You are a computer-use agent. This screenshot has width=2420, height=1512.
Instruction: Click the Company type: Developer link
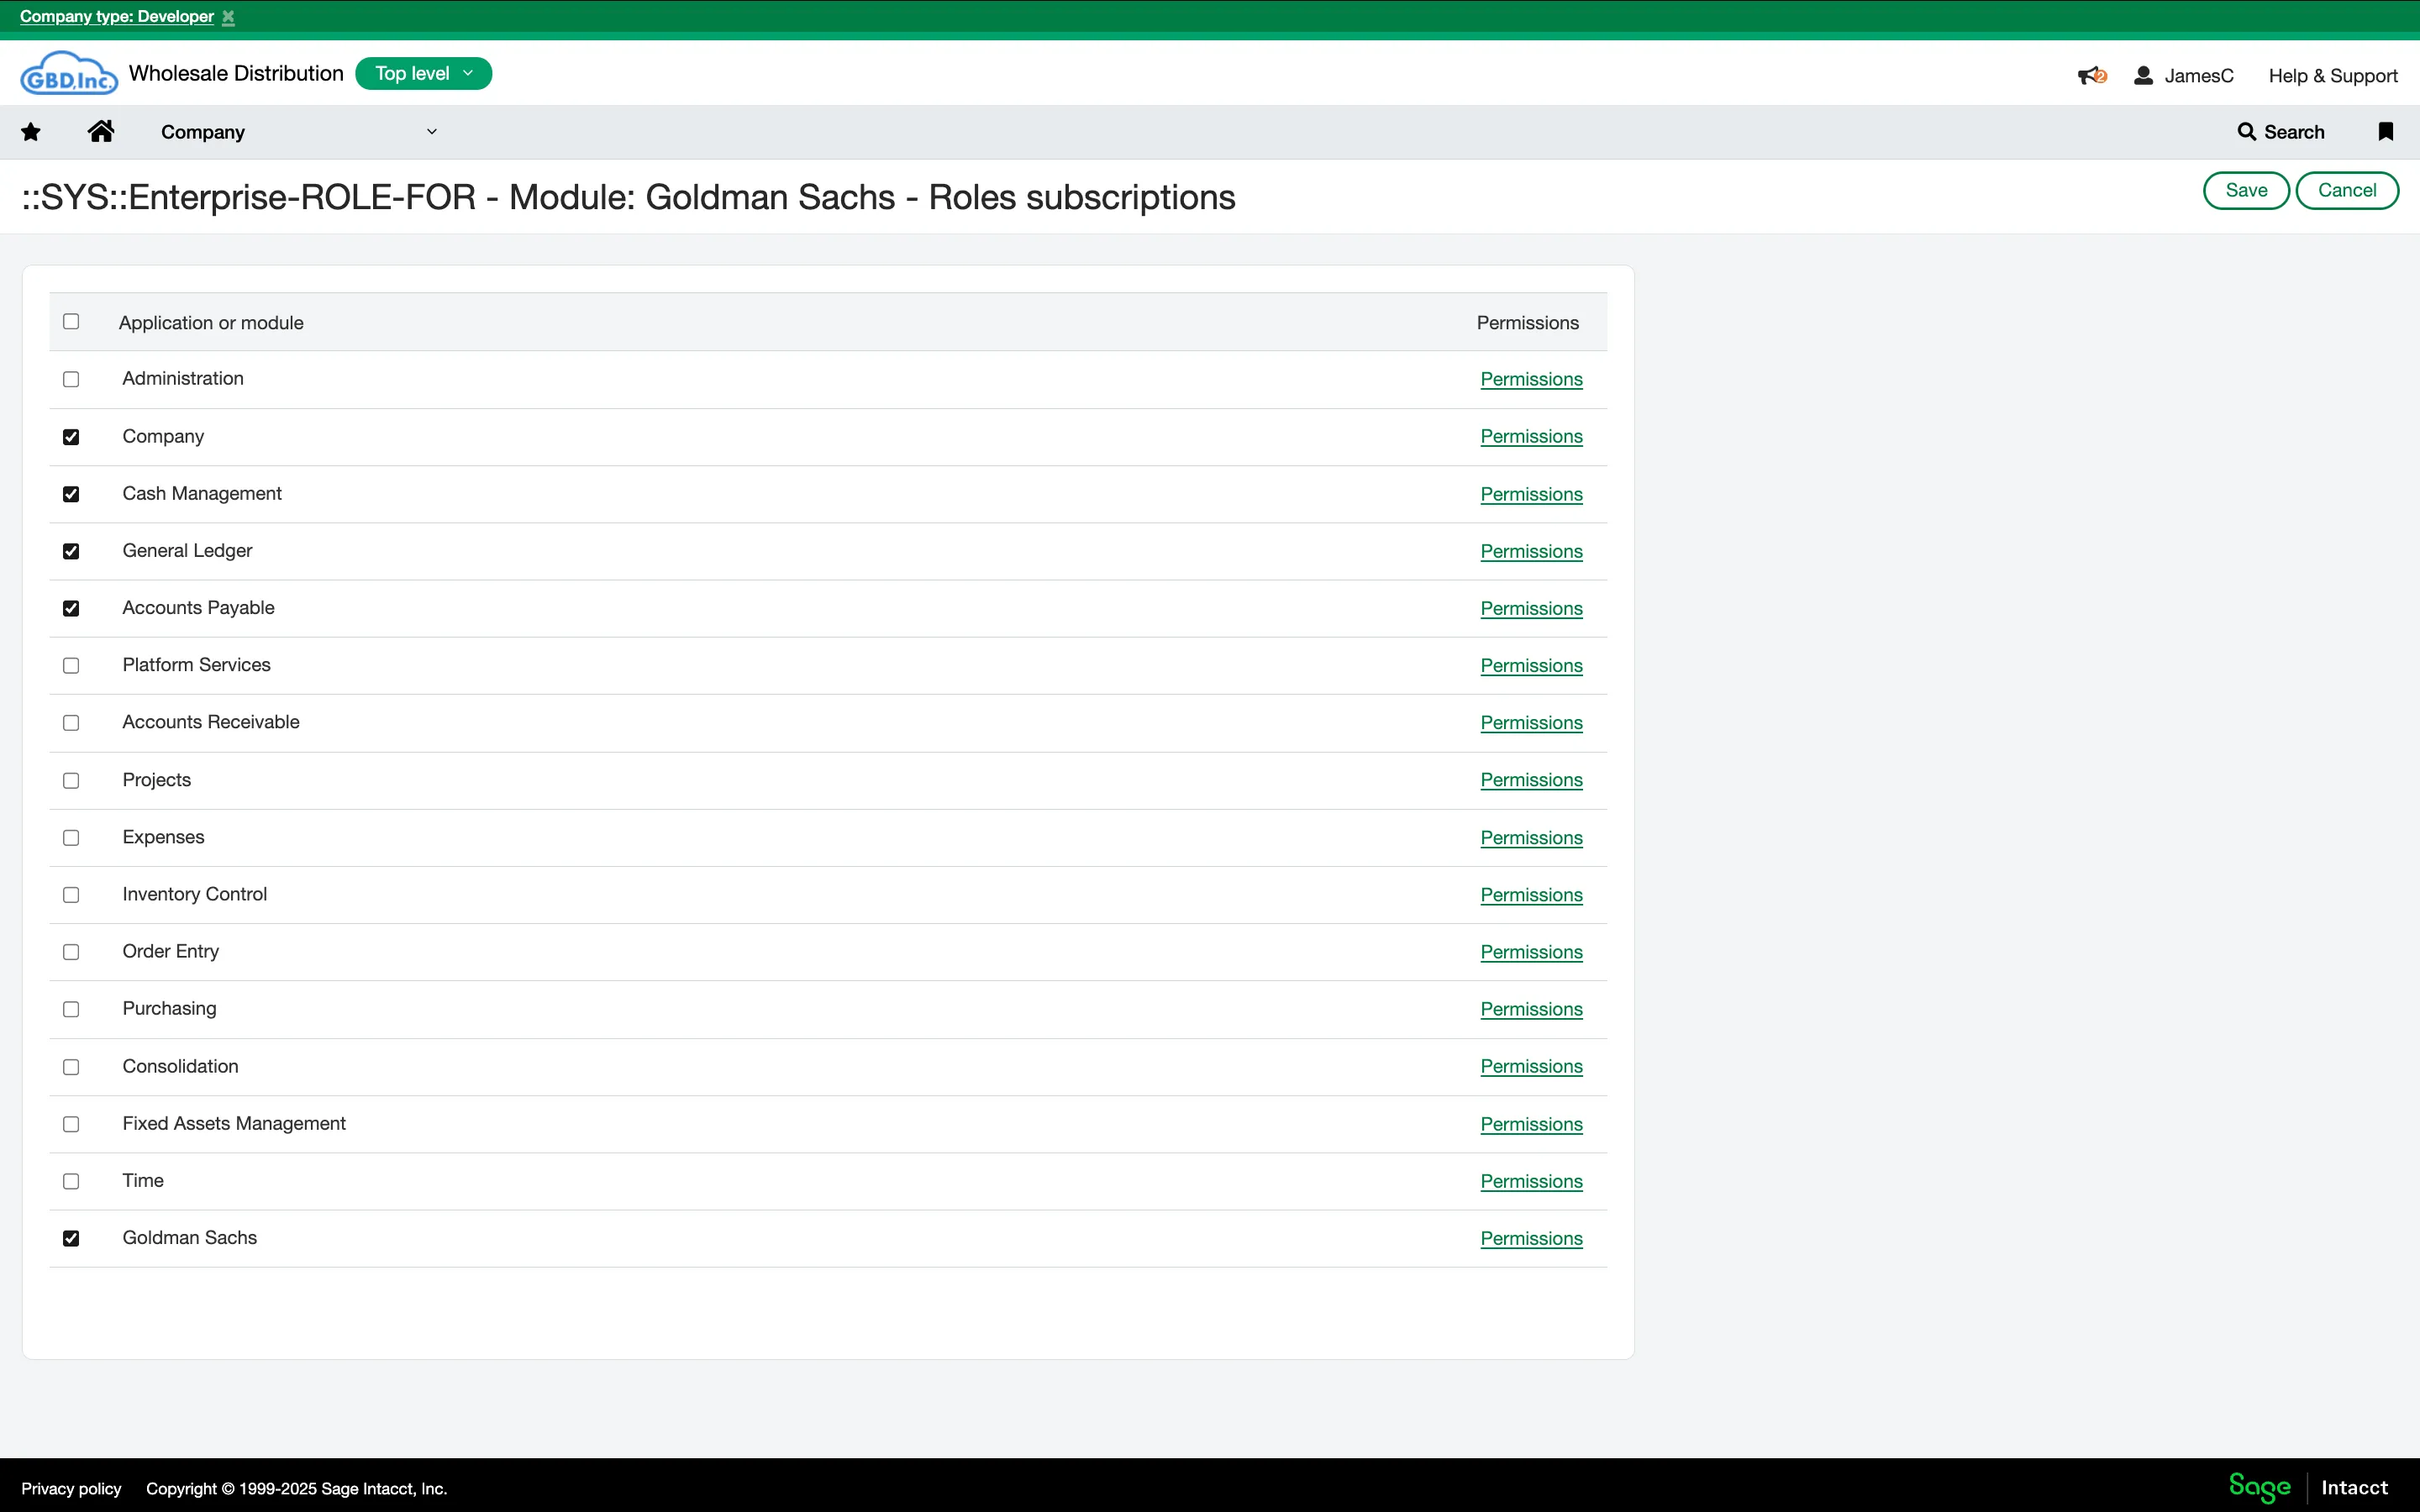tap(117, 17)
